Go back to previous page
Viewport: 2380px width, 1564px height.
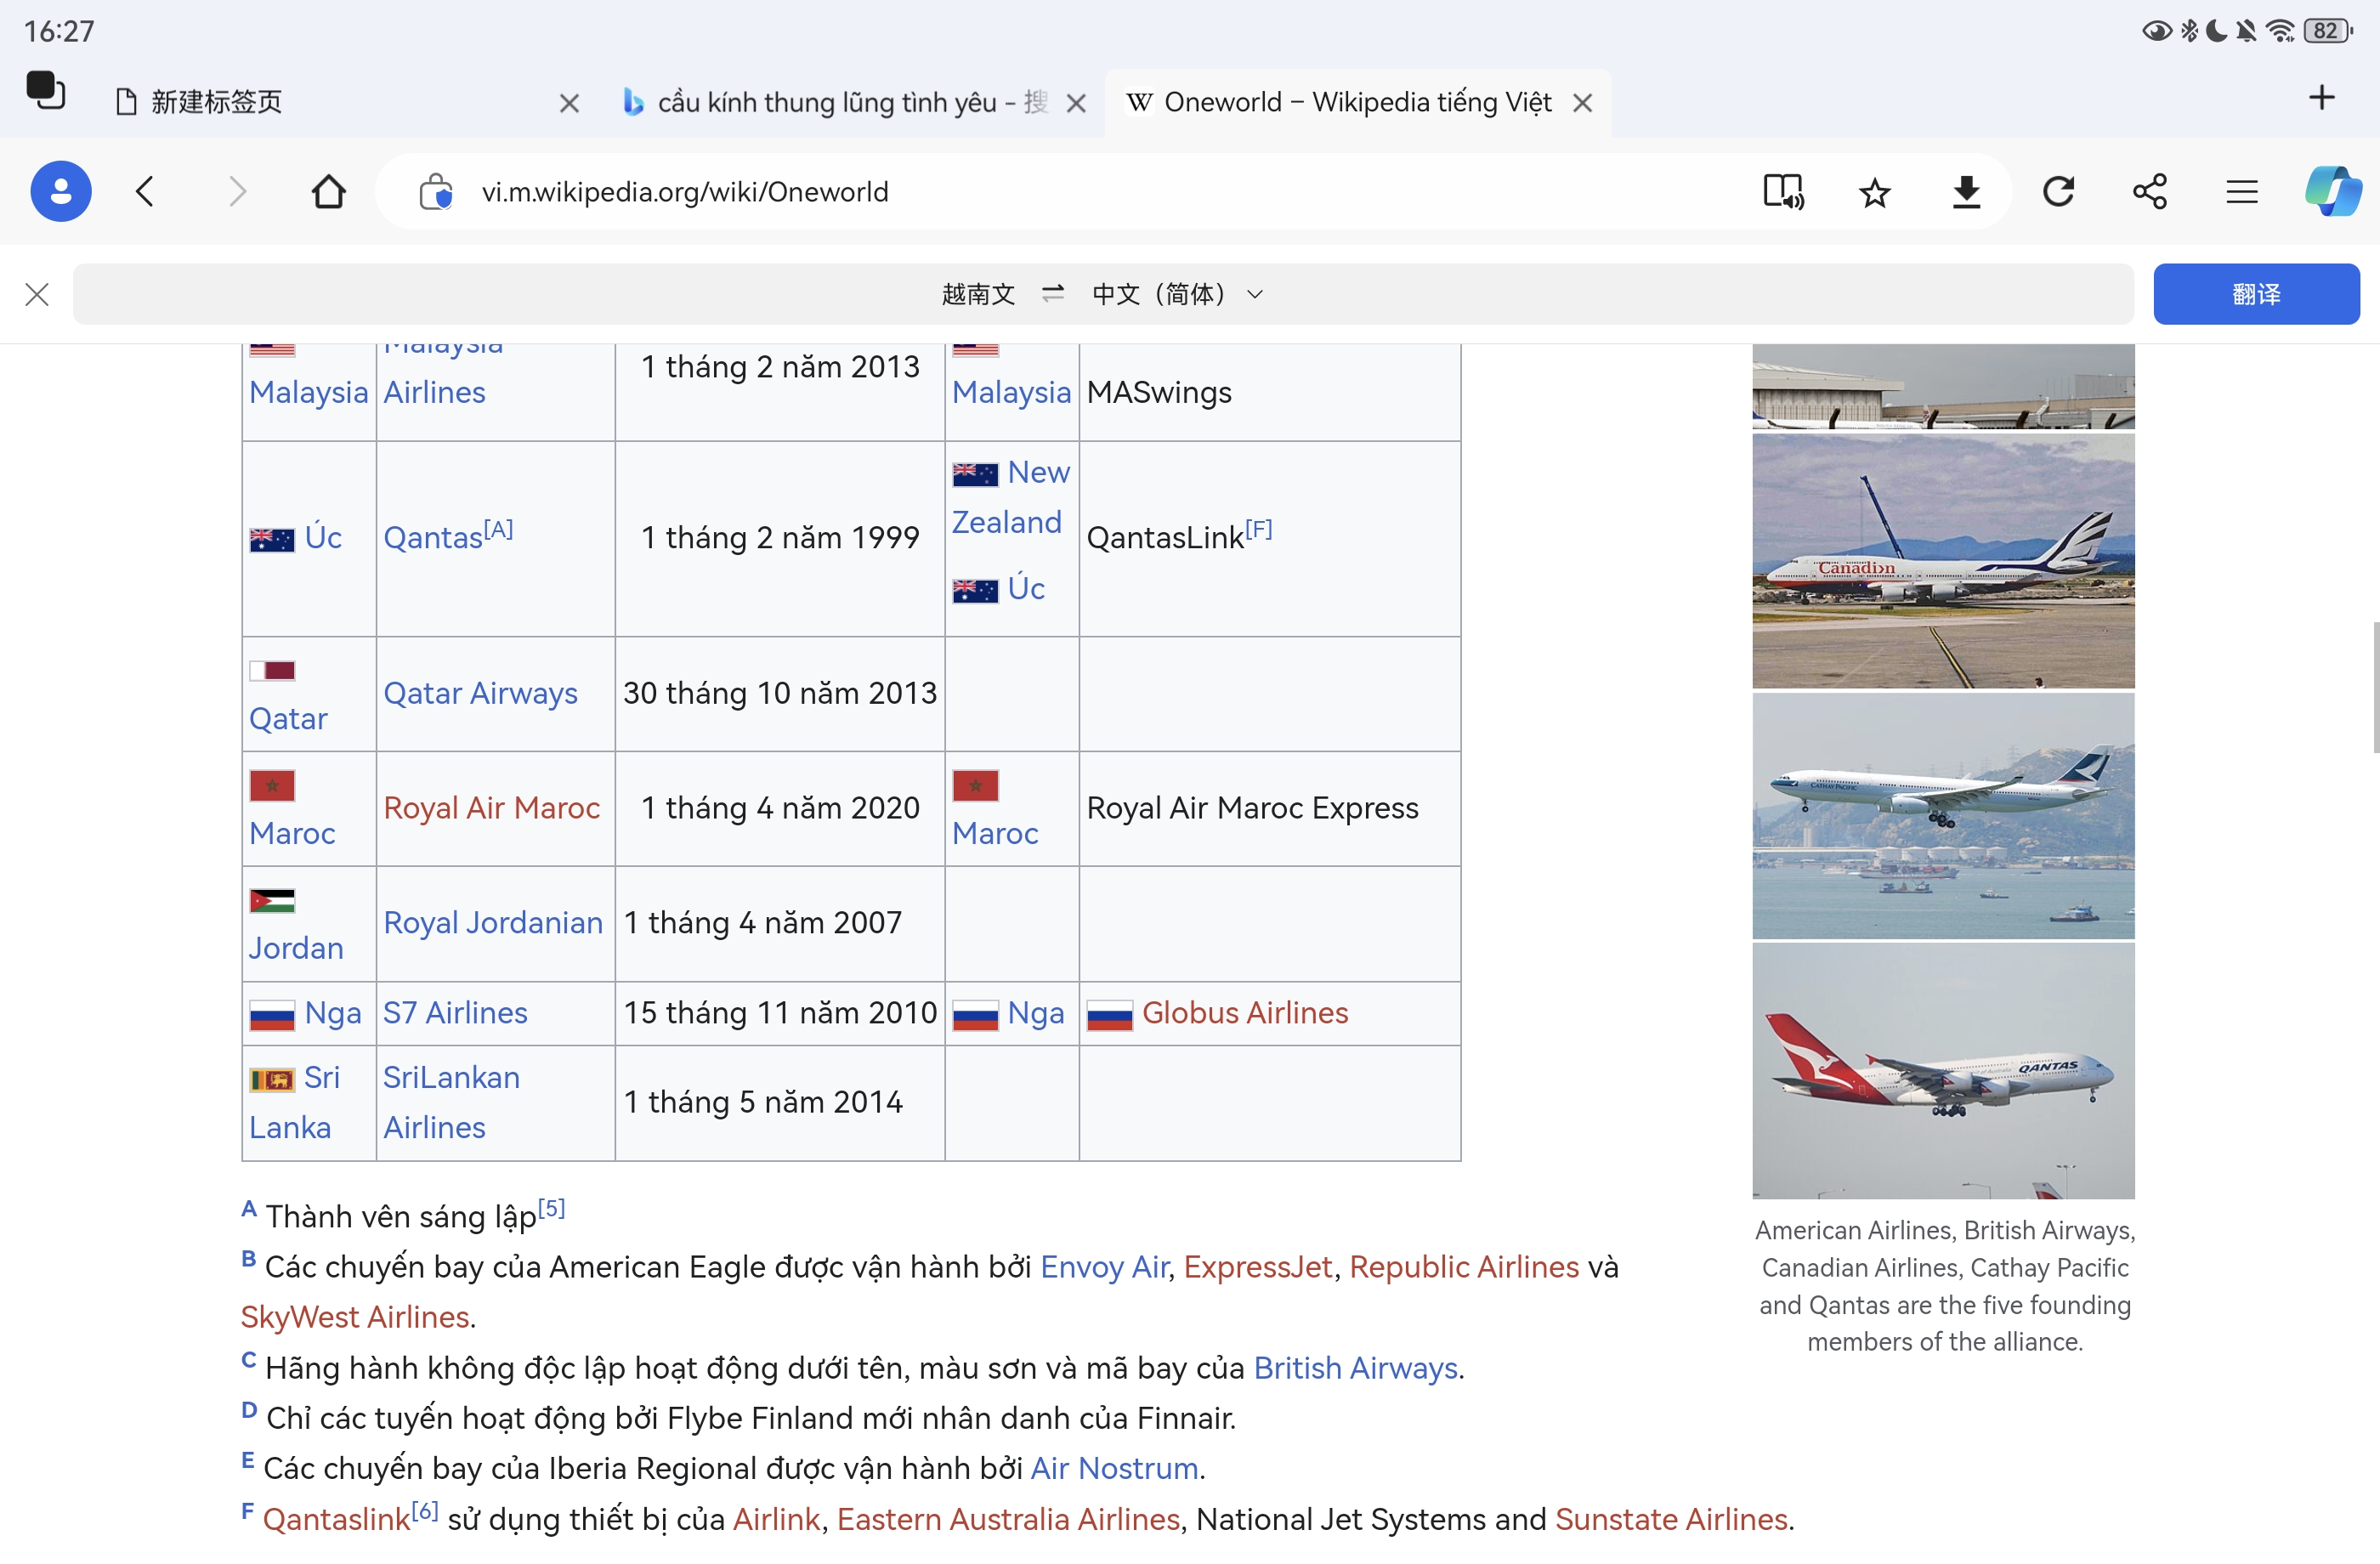[x=145, y=191]
